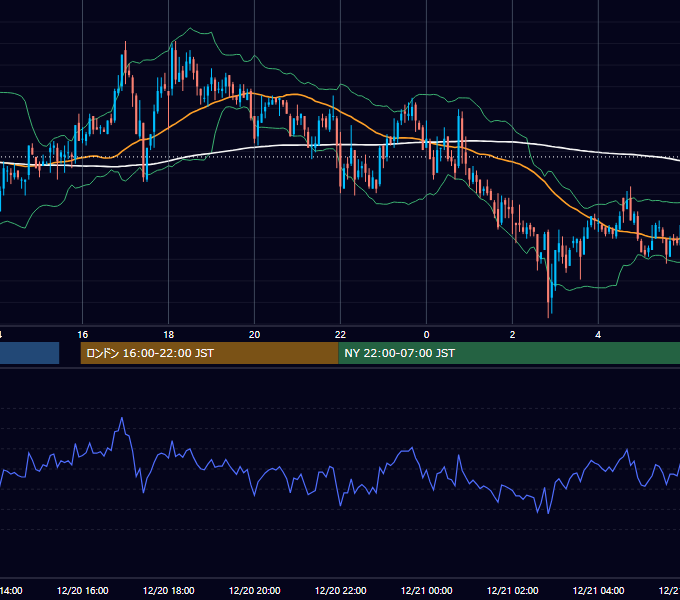Viewport: 680px width, 600px height.
Task: Click the time axis label 22
Action: coord(340,335)
